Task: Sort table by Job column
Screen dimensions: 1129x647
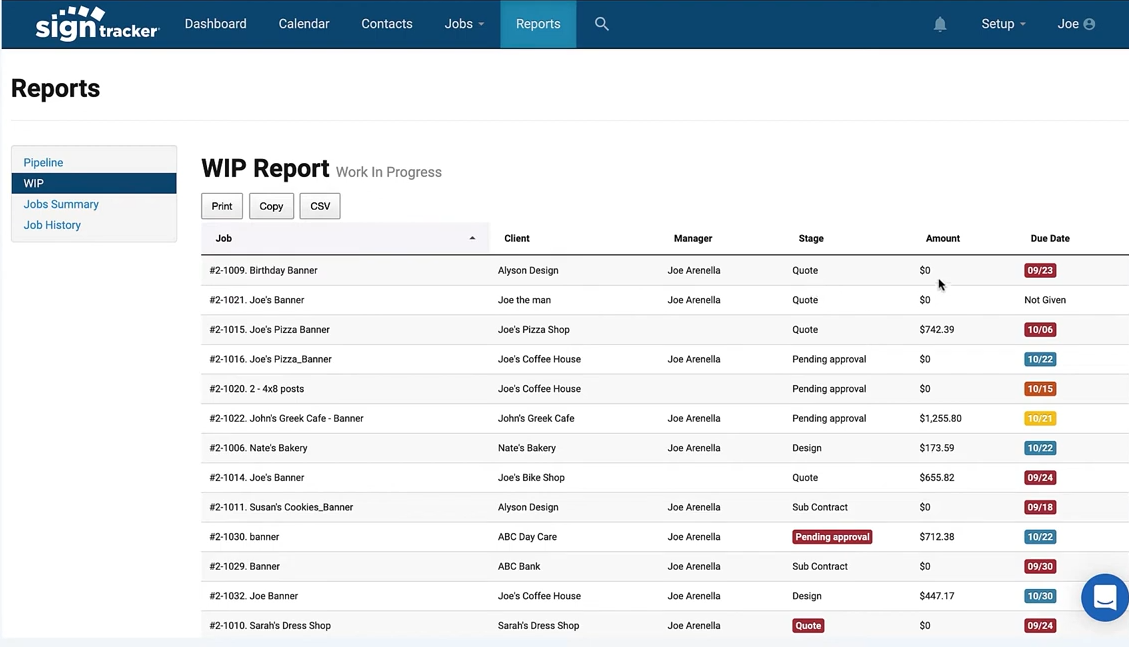Action: click(345, 238)
